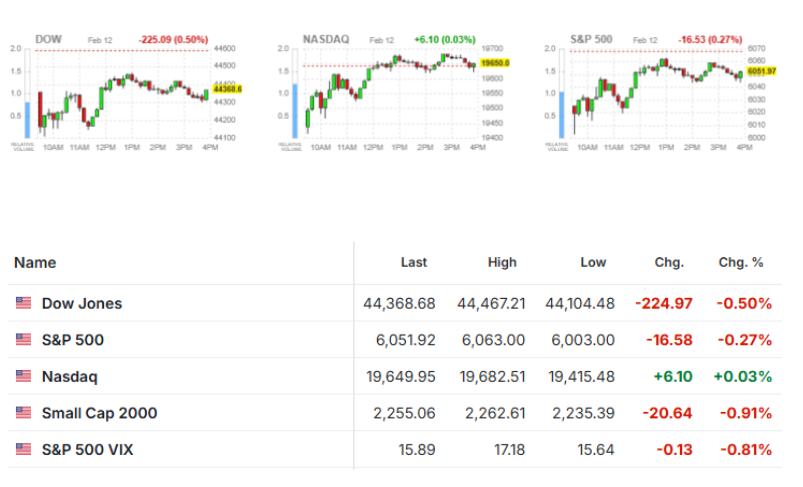Click the S&P 500 relative volume blue bar
This screenshot has width=803, height=487.
562,115
